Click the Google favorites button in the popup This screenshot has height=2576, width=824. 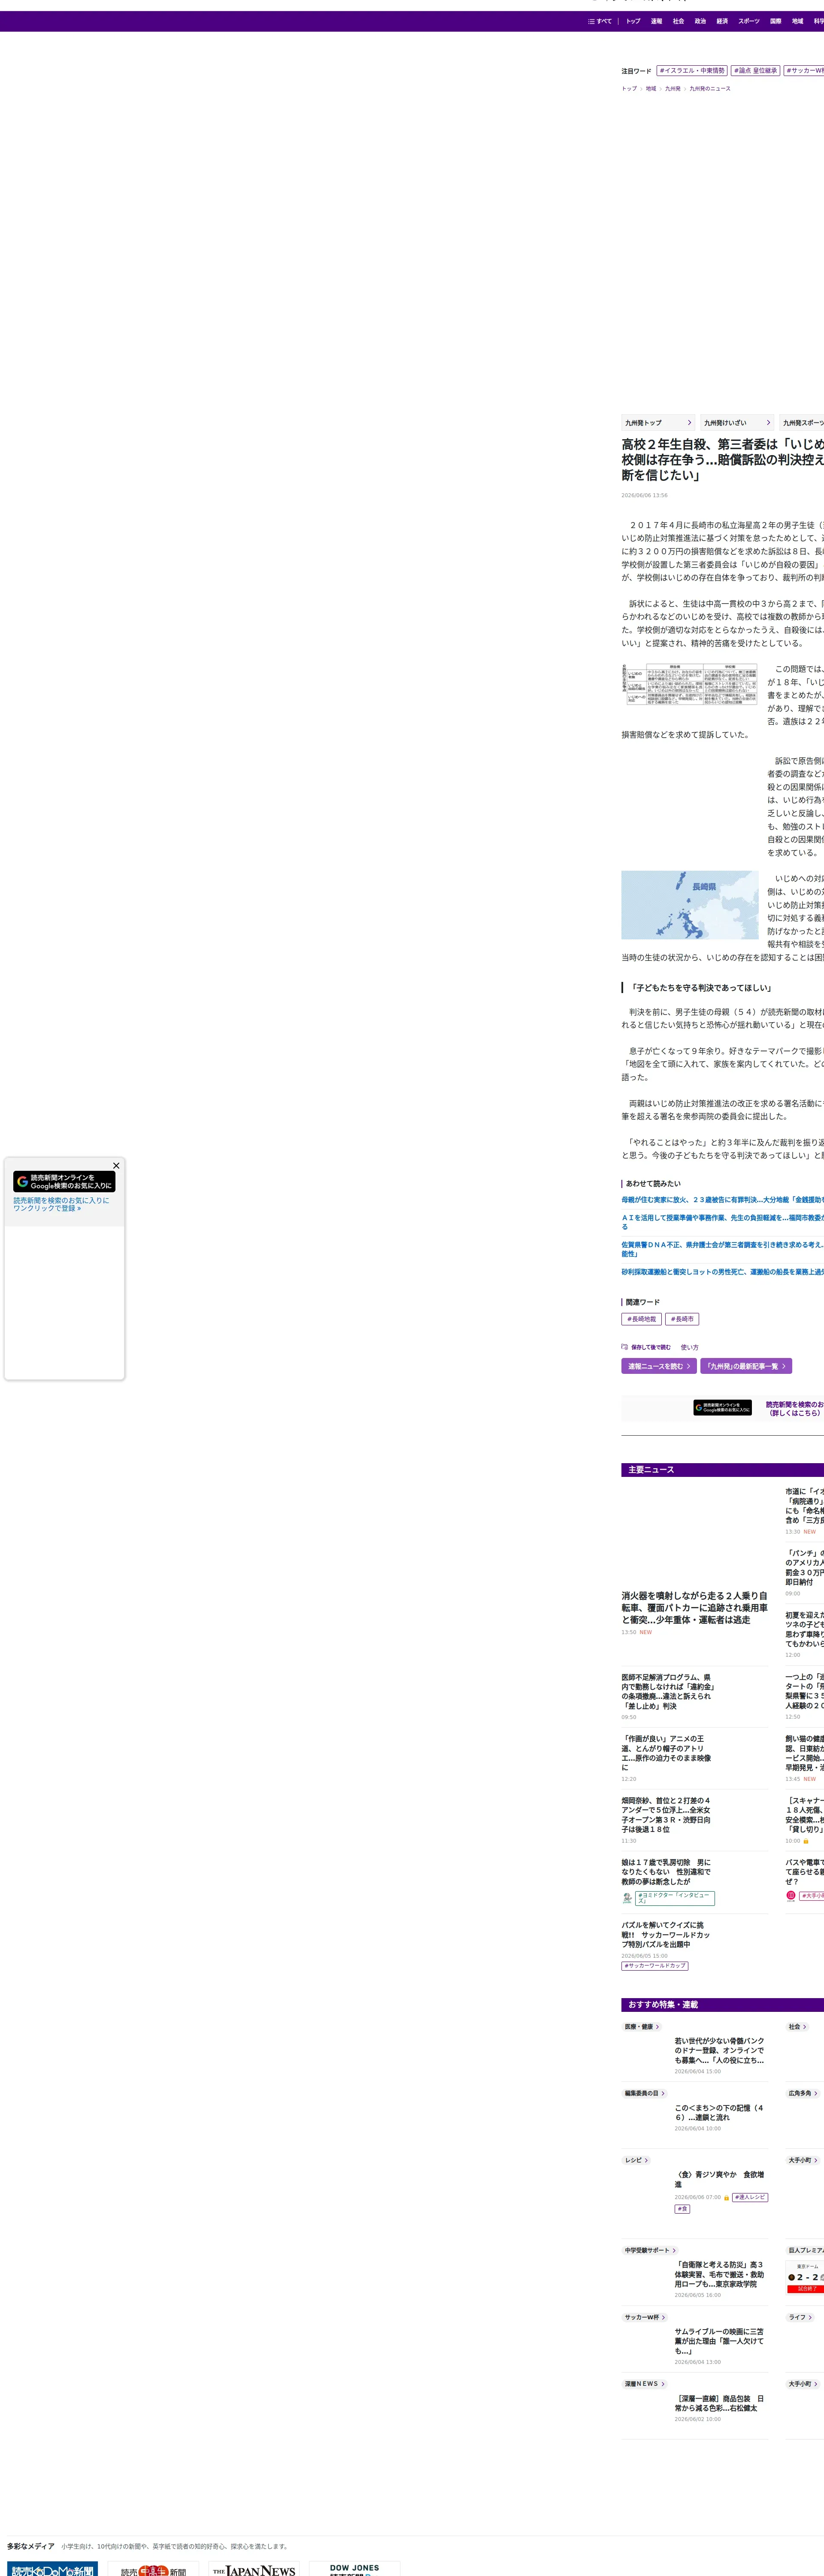64,1182
